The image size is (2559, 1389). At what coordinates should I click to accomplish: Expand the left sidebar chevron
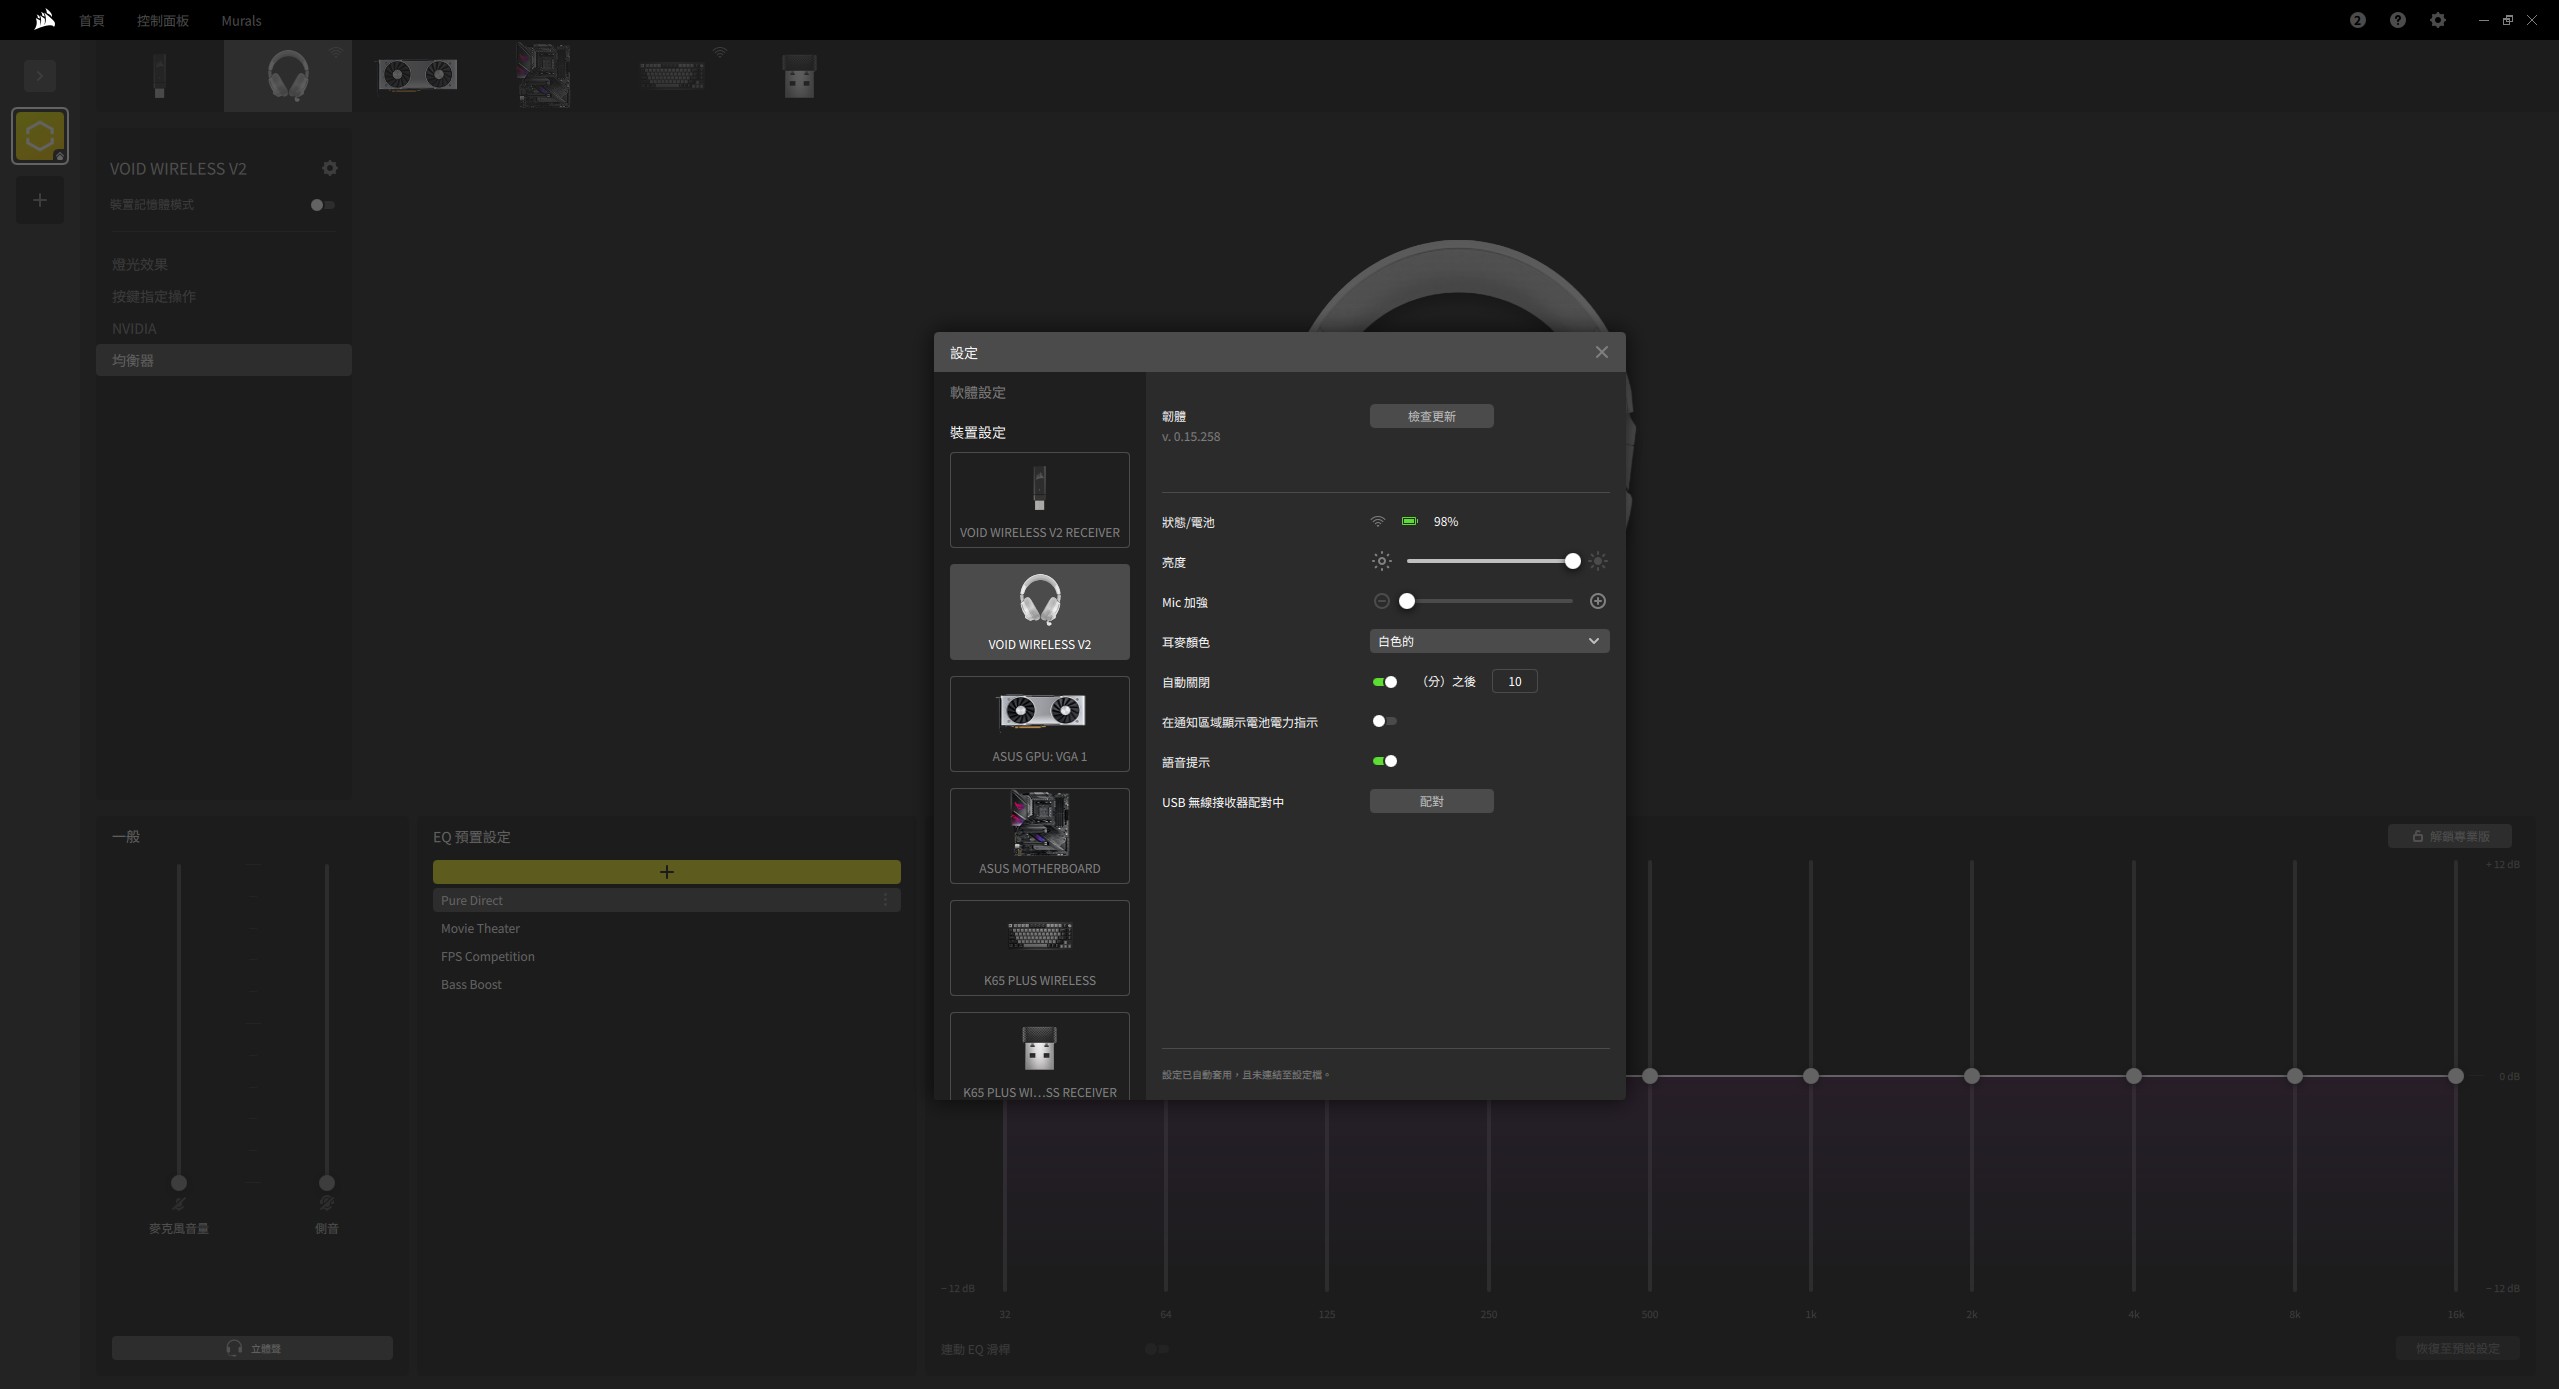click(x=40, y=75)
